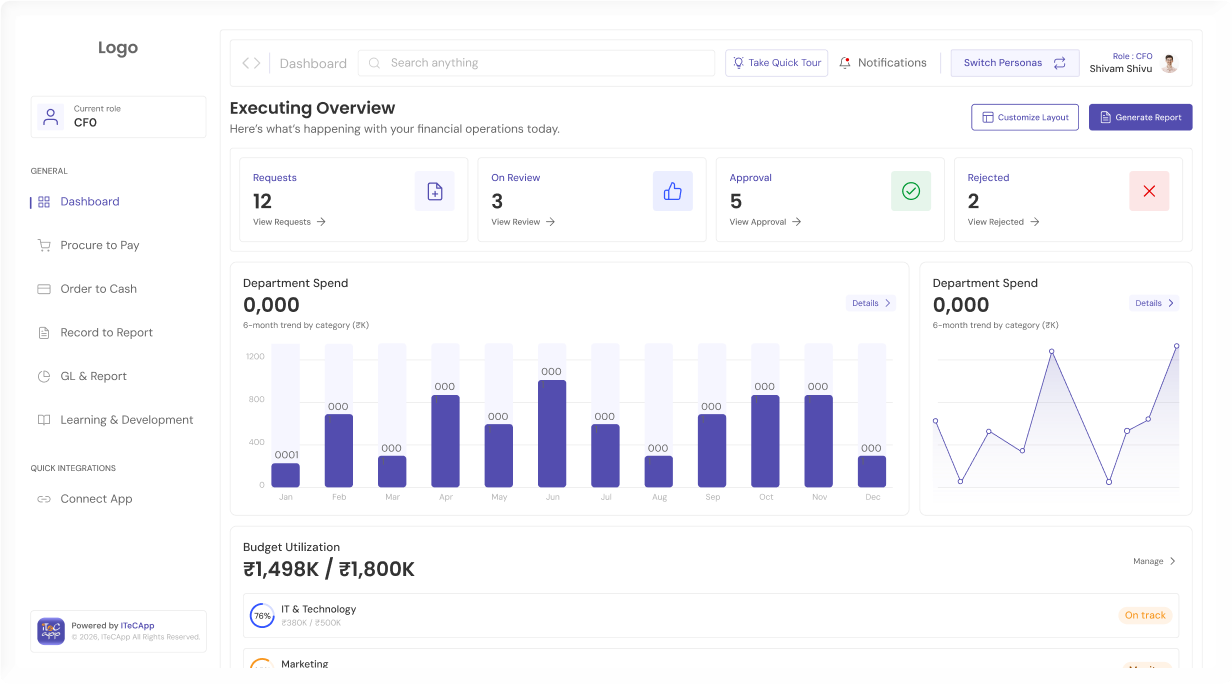Click the Jun bar in Department Spend chart
The width and height of the screenshot is (1232, 684).
552,433
